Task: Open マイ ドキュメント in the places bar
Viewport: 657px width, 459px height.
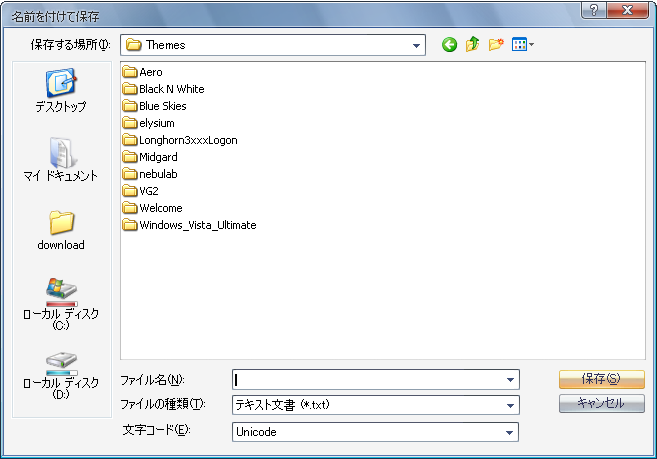Action: 61,159
